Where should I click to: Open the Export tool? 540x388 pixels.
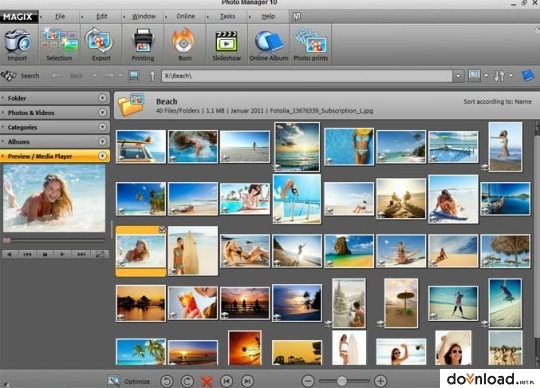coord(101,45)
